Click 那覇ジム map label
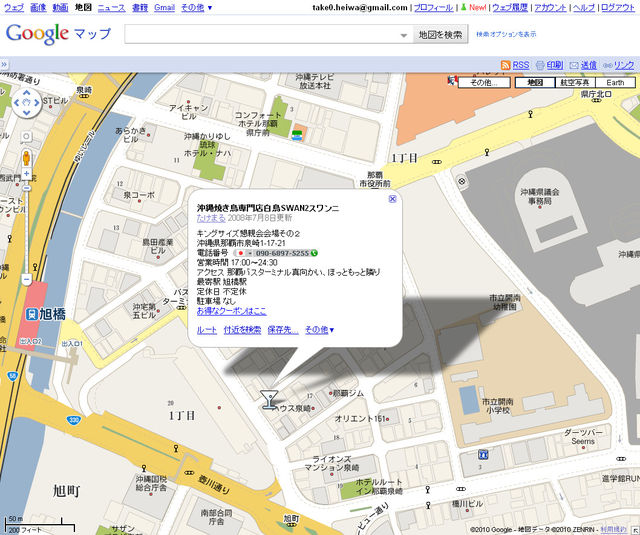Image resolution: width=640 pixels, height=535 pixels. click(348, 393)
